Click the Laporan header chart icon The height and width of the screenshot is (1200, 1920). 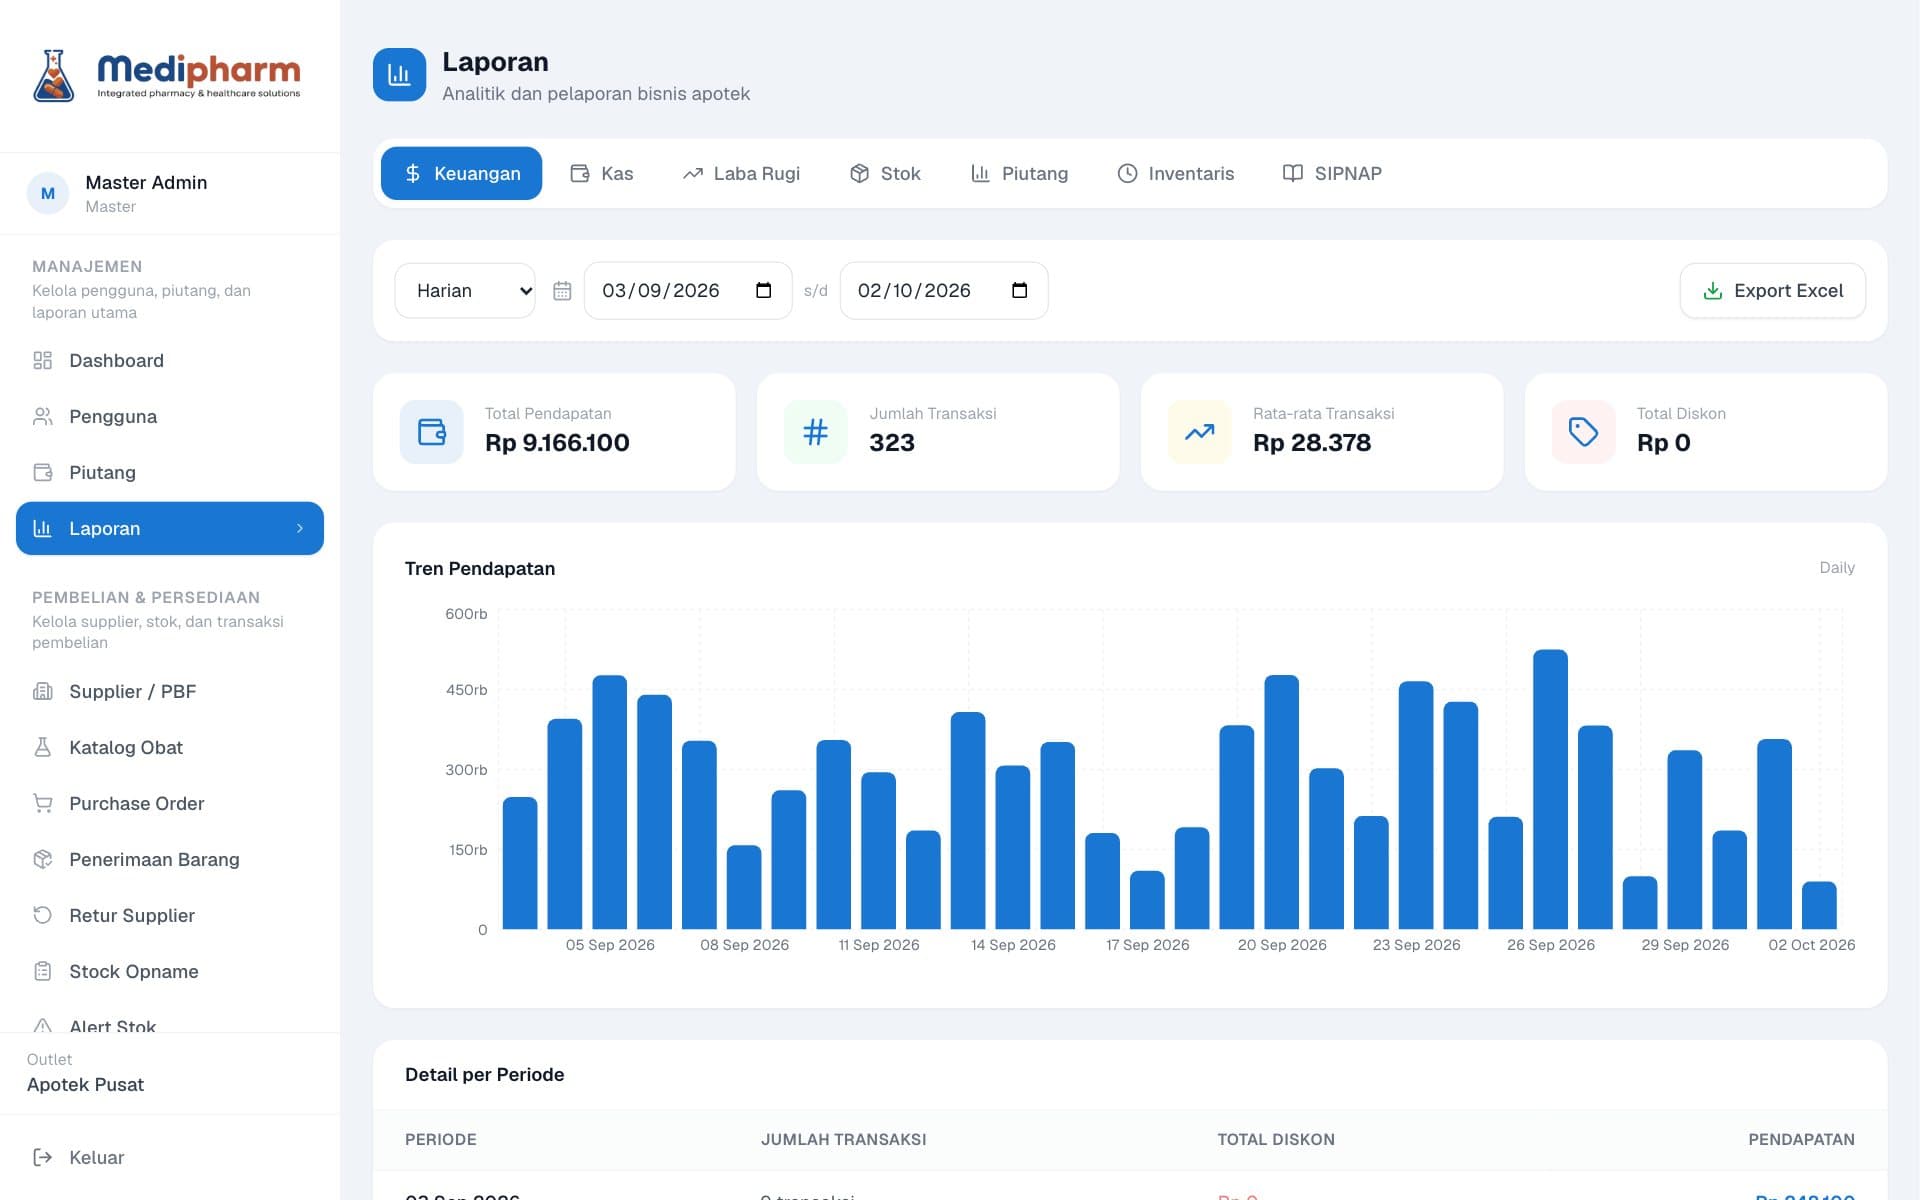(399, 75)
